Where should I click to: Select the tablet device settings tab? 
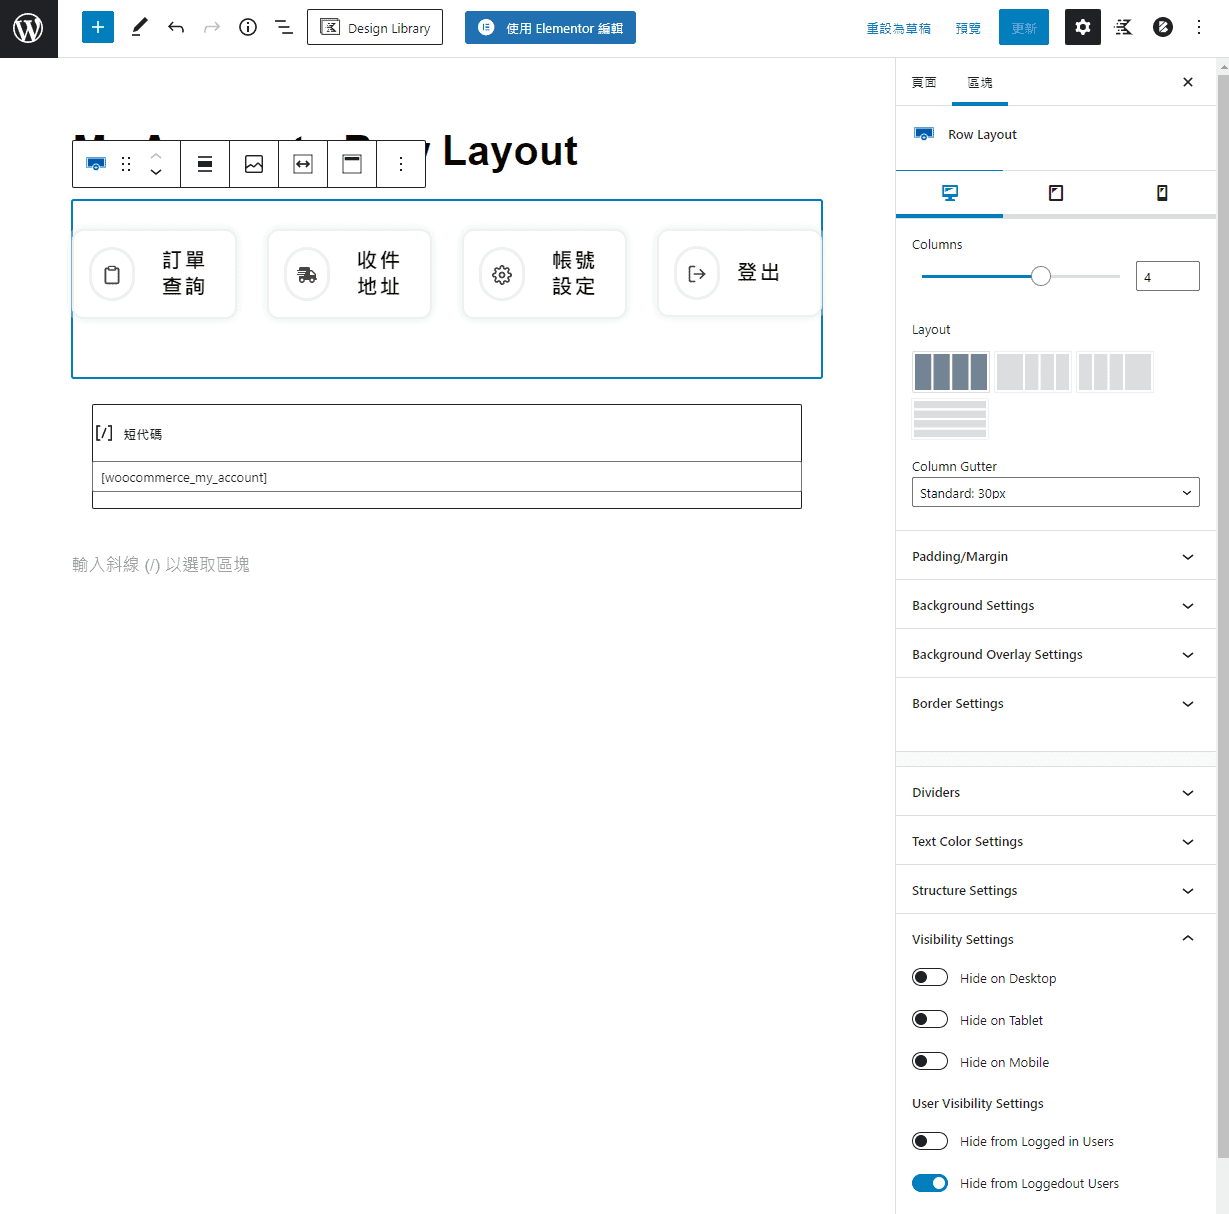(x=1056, y=193)
